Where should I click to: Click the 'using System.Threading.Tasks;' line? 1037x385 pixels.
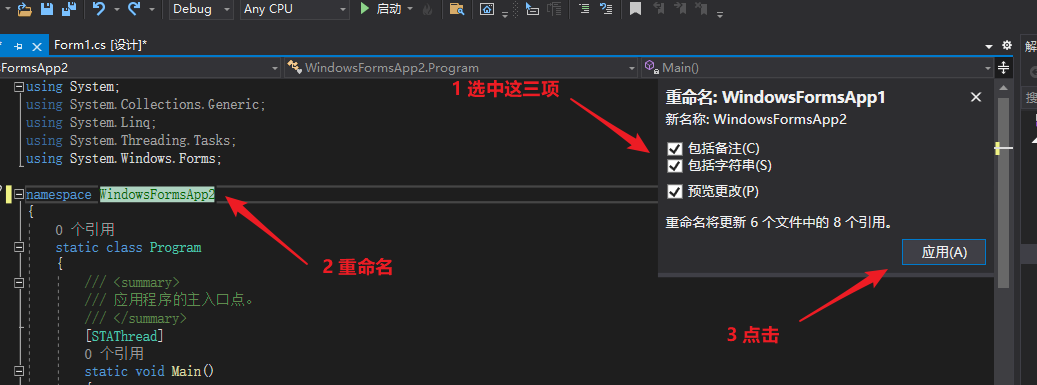coord(131,140)
